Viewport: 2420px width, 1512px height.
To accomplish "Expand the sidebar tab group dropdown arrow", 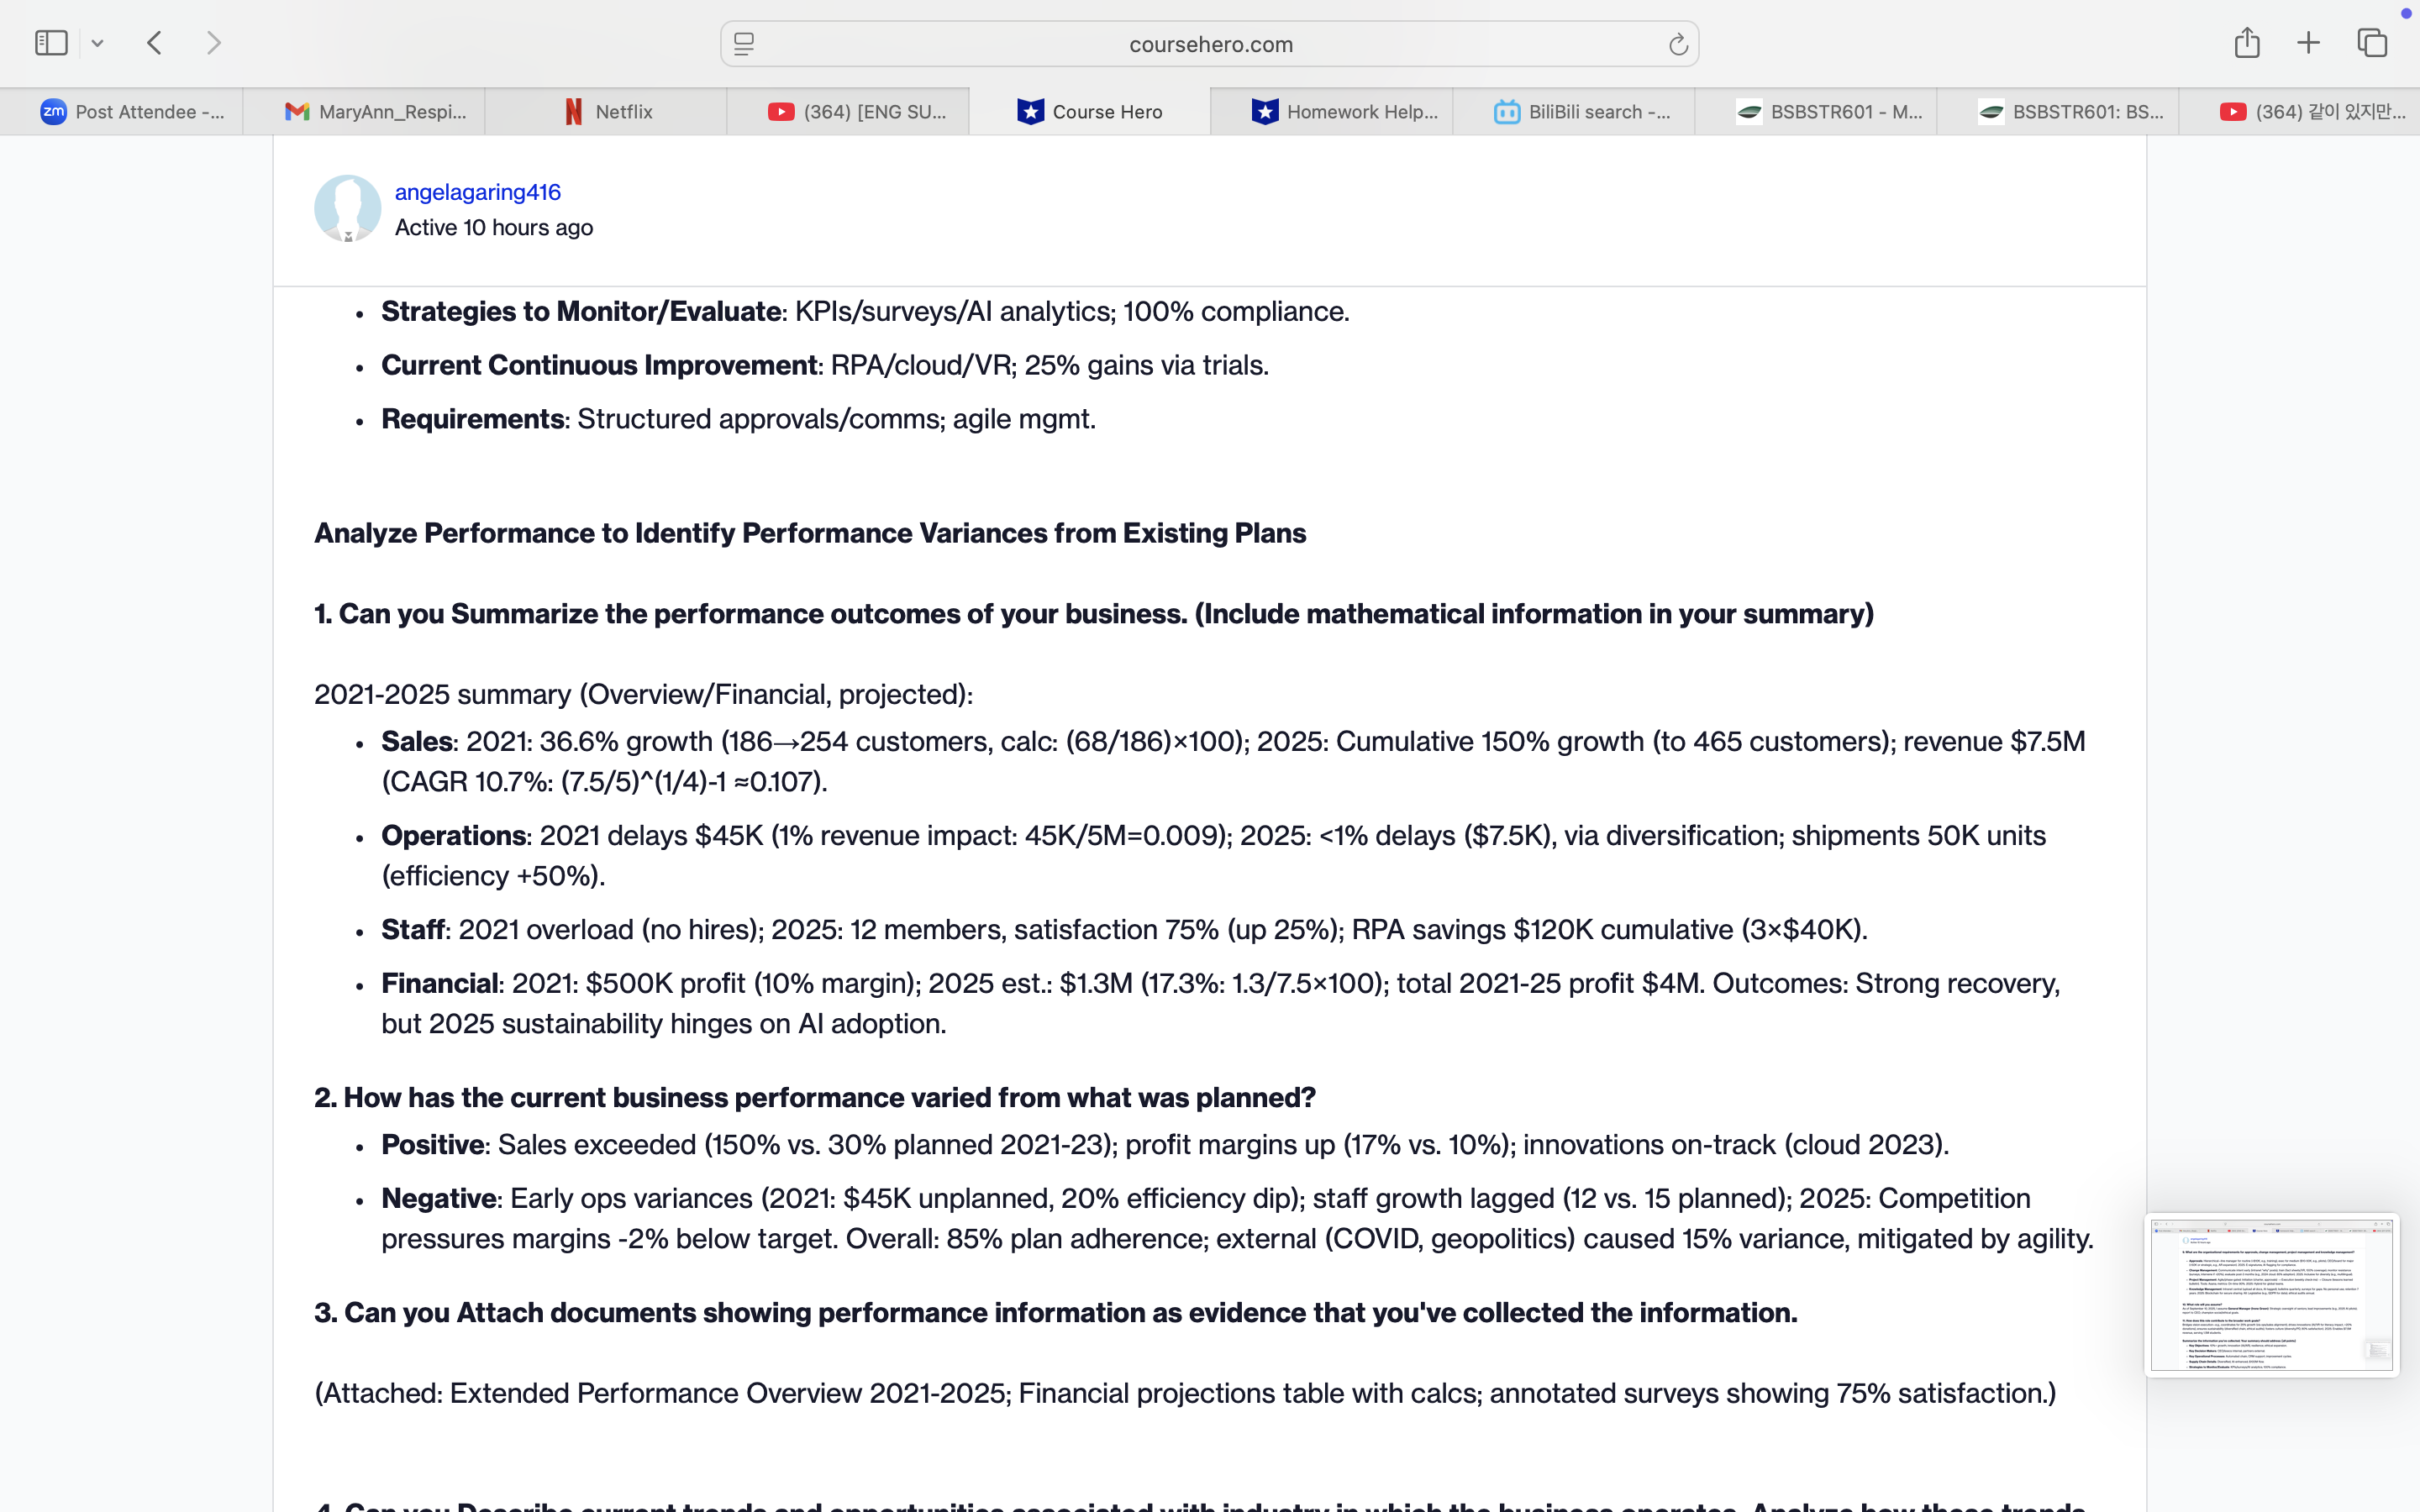I will click(x=97, y=43).
